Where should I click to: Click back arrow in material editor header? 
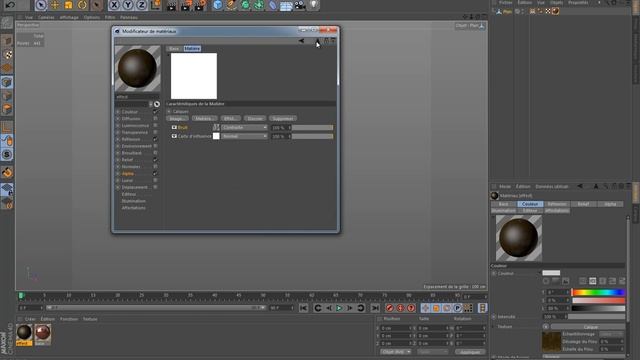[x=301, y=40]
